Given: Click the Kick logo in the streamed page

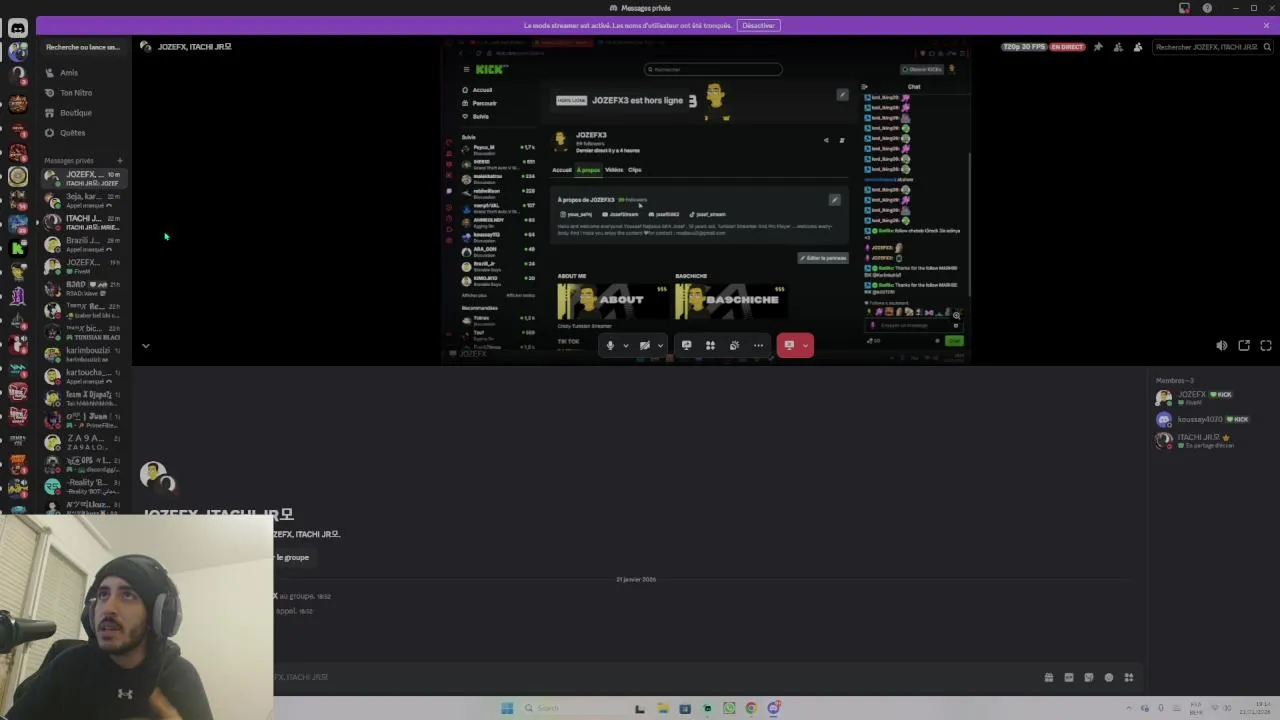Looking at the screenshot, I should [x=491, y=69].
